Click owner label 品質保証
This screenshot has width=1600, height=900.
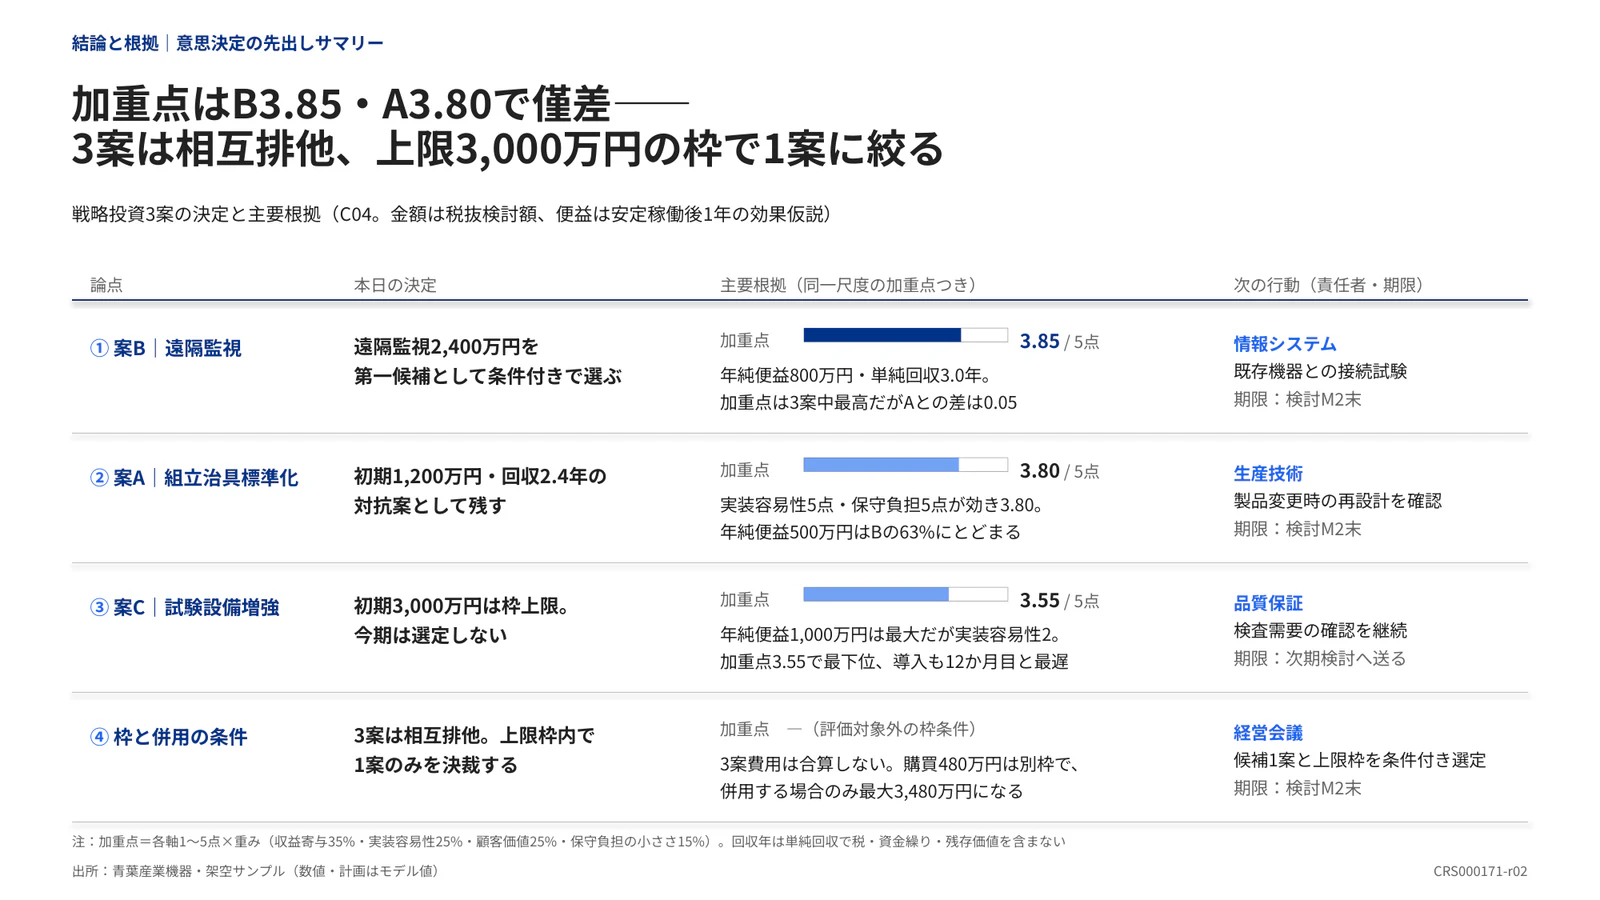(x=1268, y=603)
